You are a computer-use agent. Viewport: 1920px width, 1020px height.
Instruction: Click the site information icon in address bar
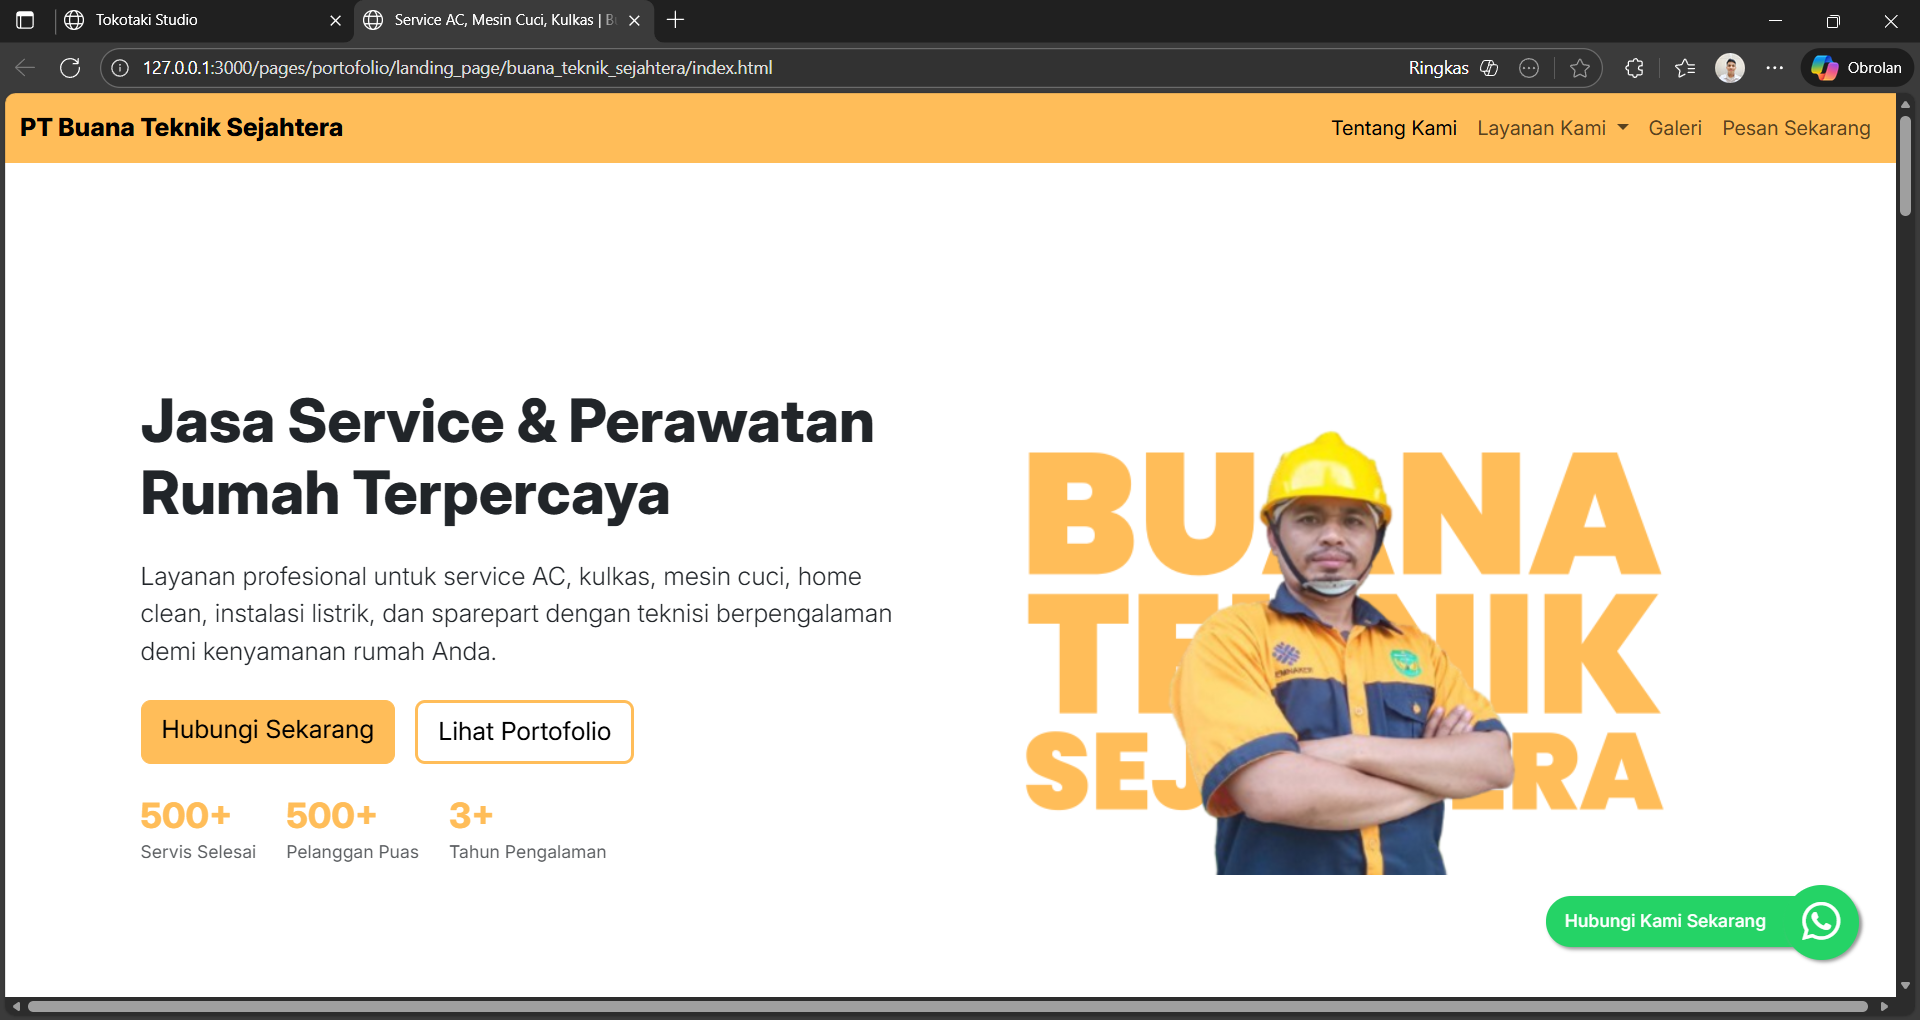coord(120,68)
